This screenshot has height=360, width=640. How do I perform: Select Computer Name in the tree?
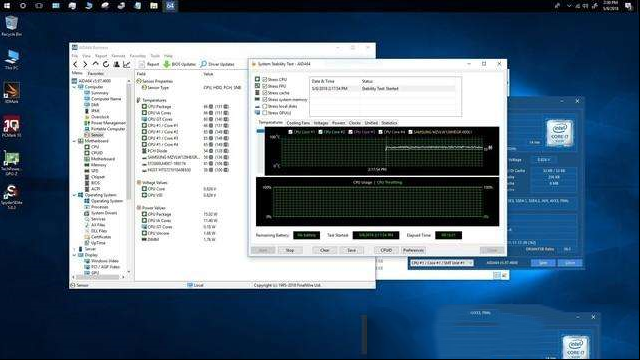pyautogui.click(x=102, y=99)
